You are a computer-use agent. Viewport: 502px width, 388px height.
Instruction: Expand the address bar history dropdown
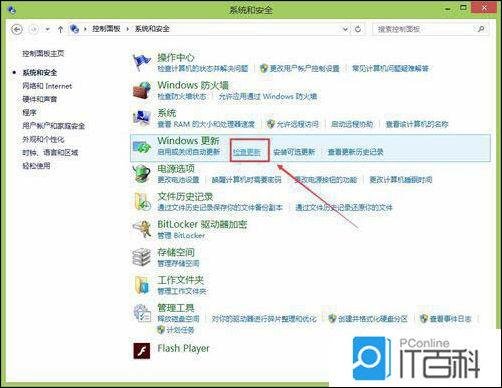tap(346, 29)
